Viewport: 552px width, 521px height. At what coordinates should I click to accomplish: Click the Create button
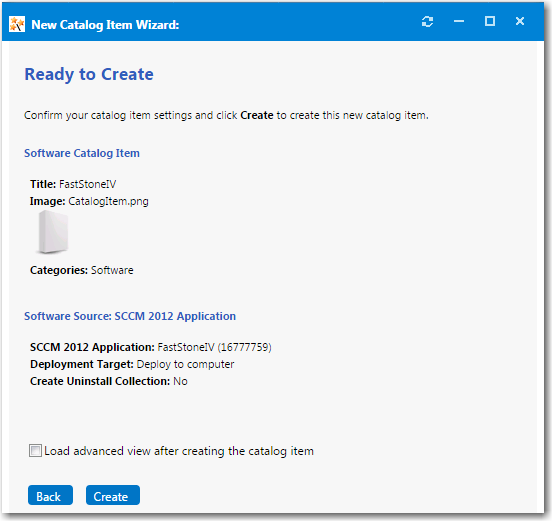(x=113, y=495)
